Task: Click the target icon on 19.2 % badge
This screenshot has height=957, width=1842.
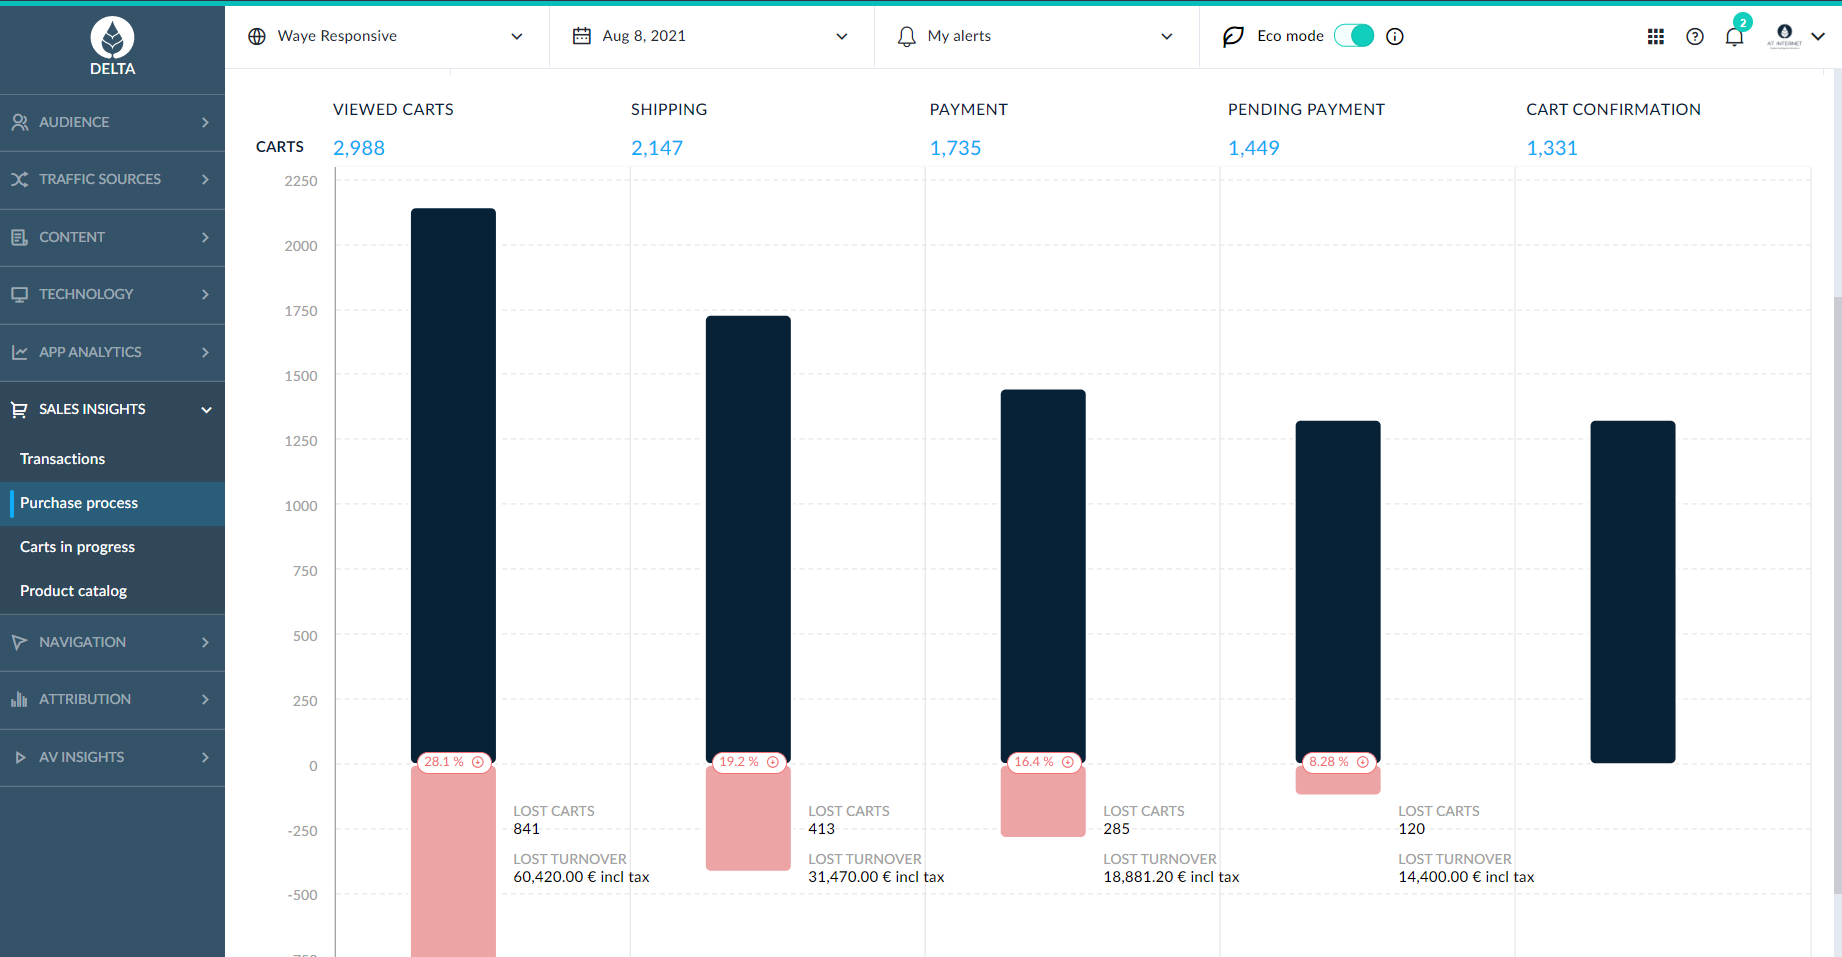Action: 773,762
